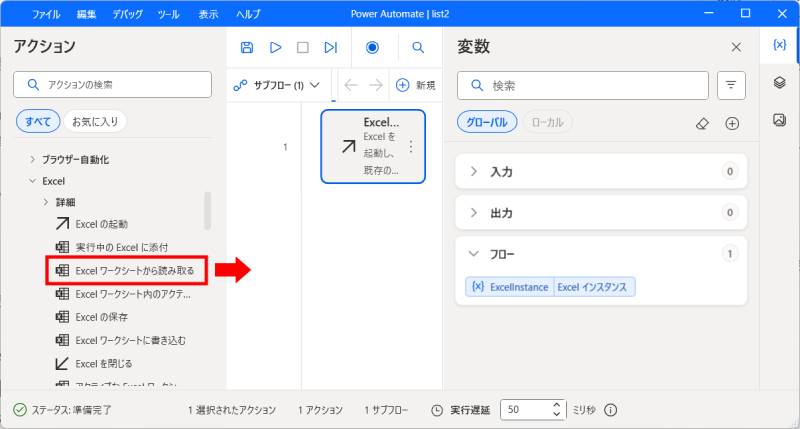Select the Excel を閉じる action
This screenshot has width=800, height=429.
(x=94, y=364)
